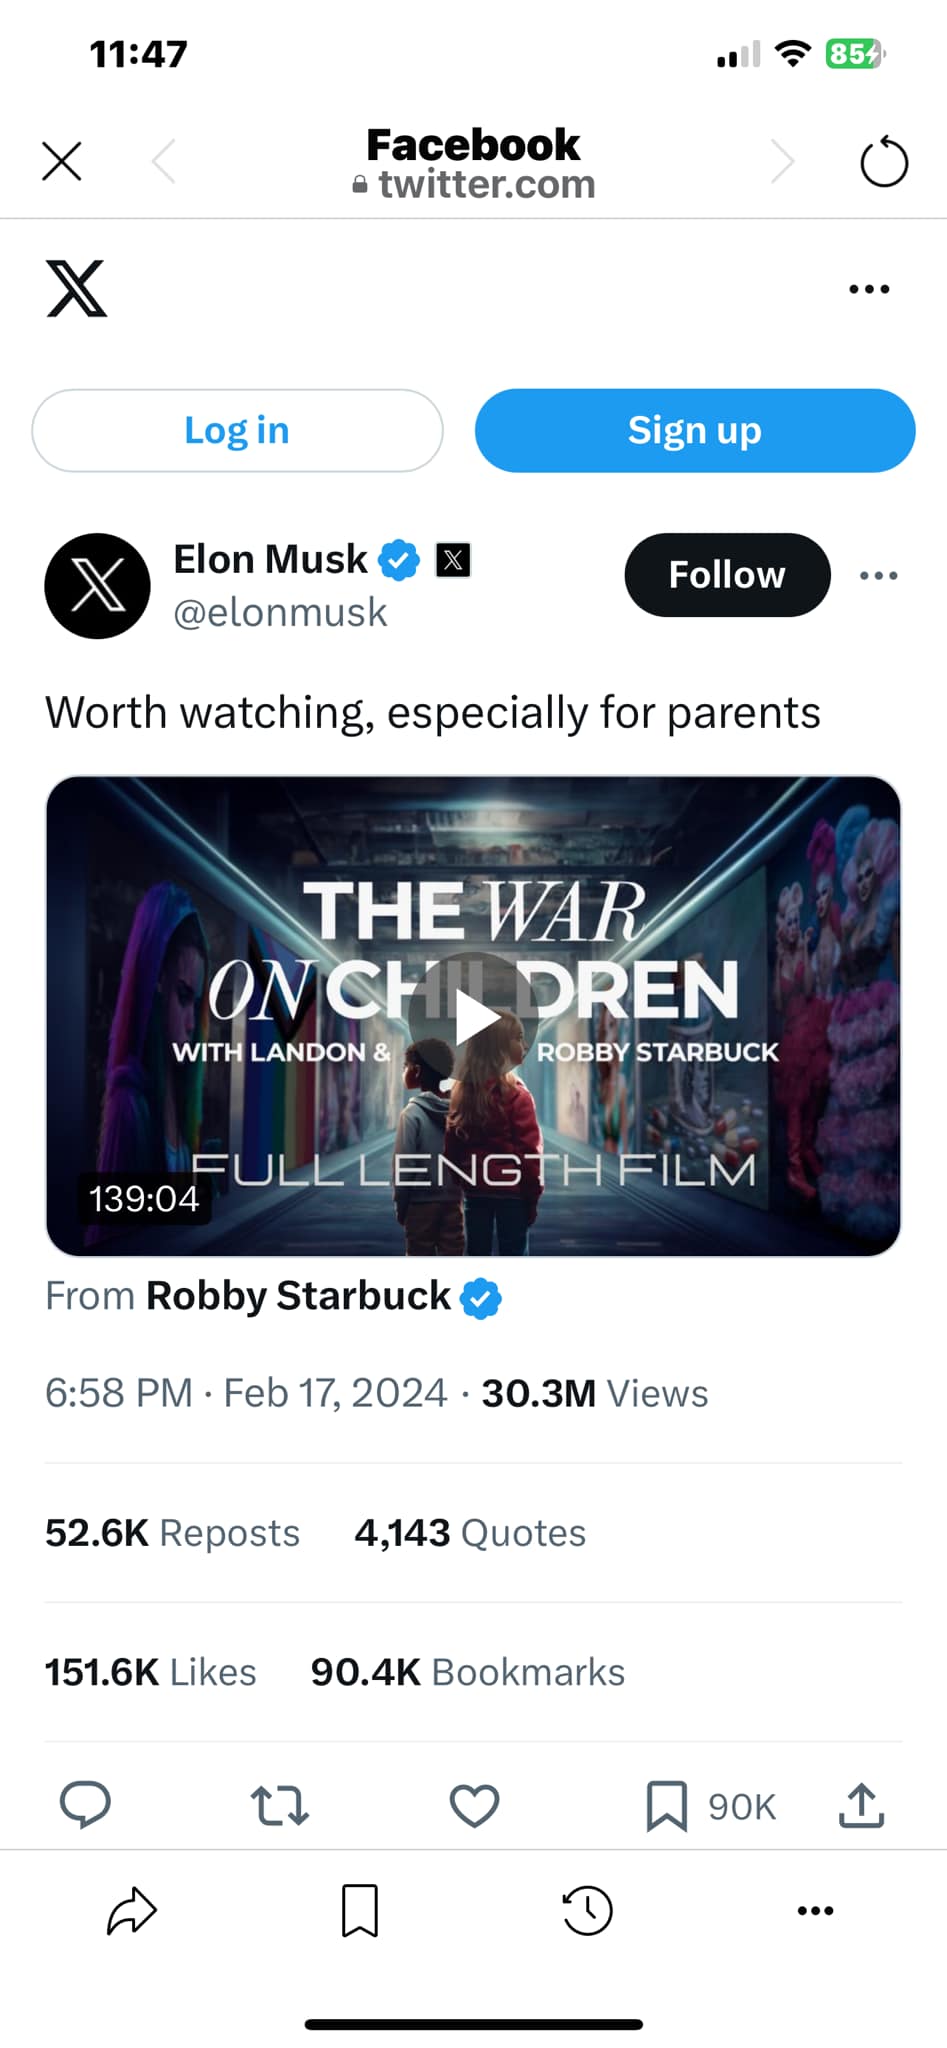The height and width of the screenshot is (2048, 947).
Task: Bookmark the tweet showing 90K
Action: [x=667, y=1806]
